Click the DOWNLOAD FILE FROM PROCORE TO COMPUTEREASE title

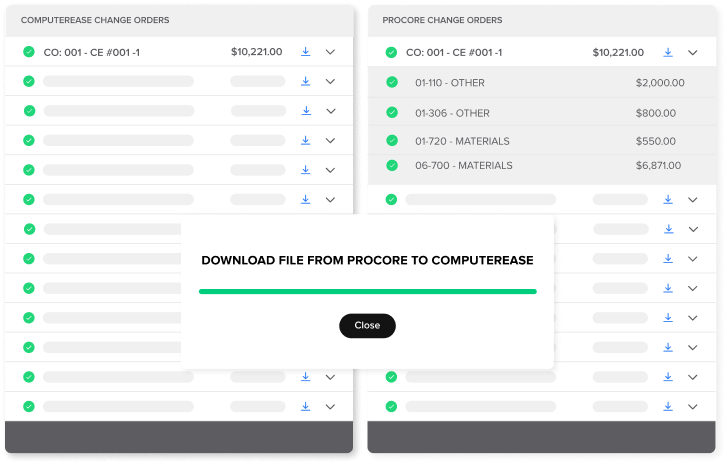[x=367, y=261]
